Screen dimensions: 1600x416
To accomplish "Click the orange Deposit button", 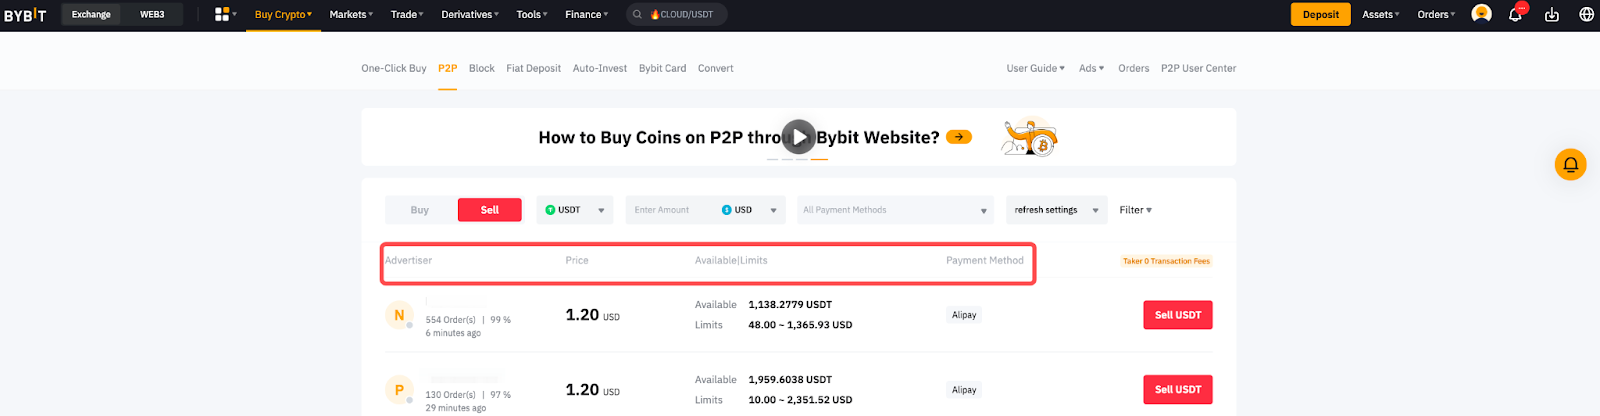I will coord(1320,14).
